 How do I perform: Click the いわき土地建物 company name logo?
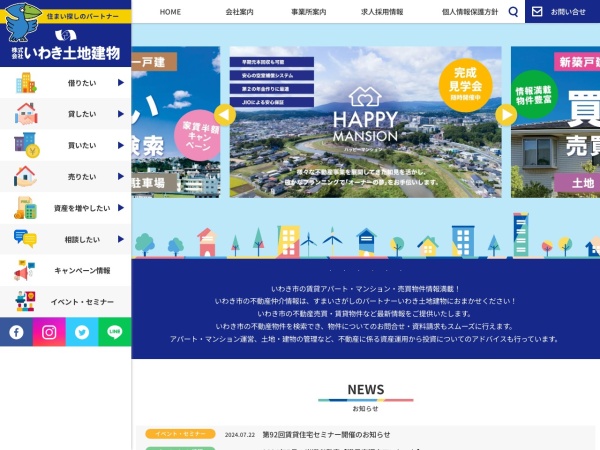(65, 53)
